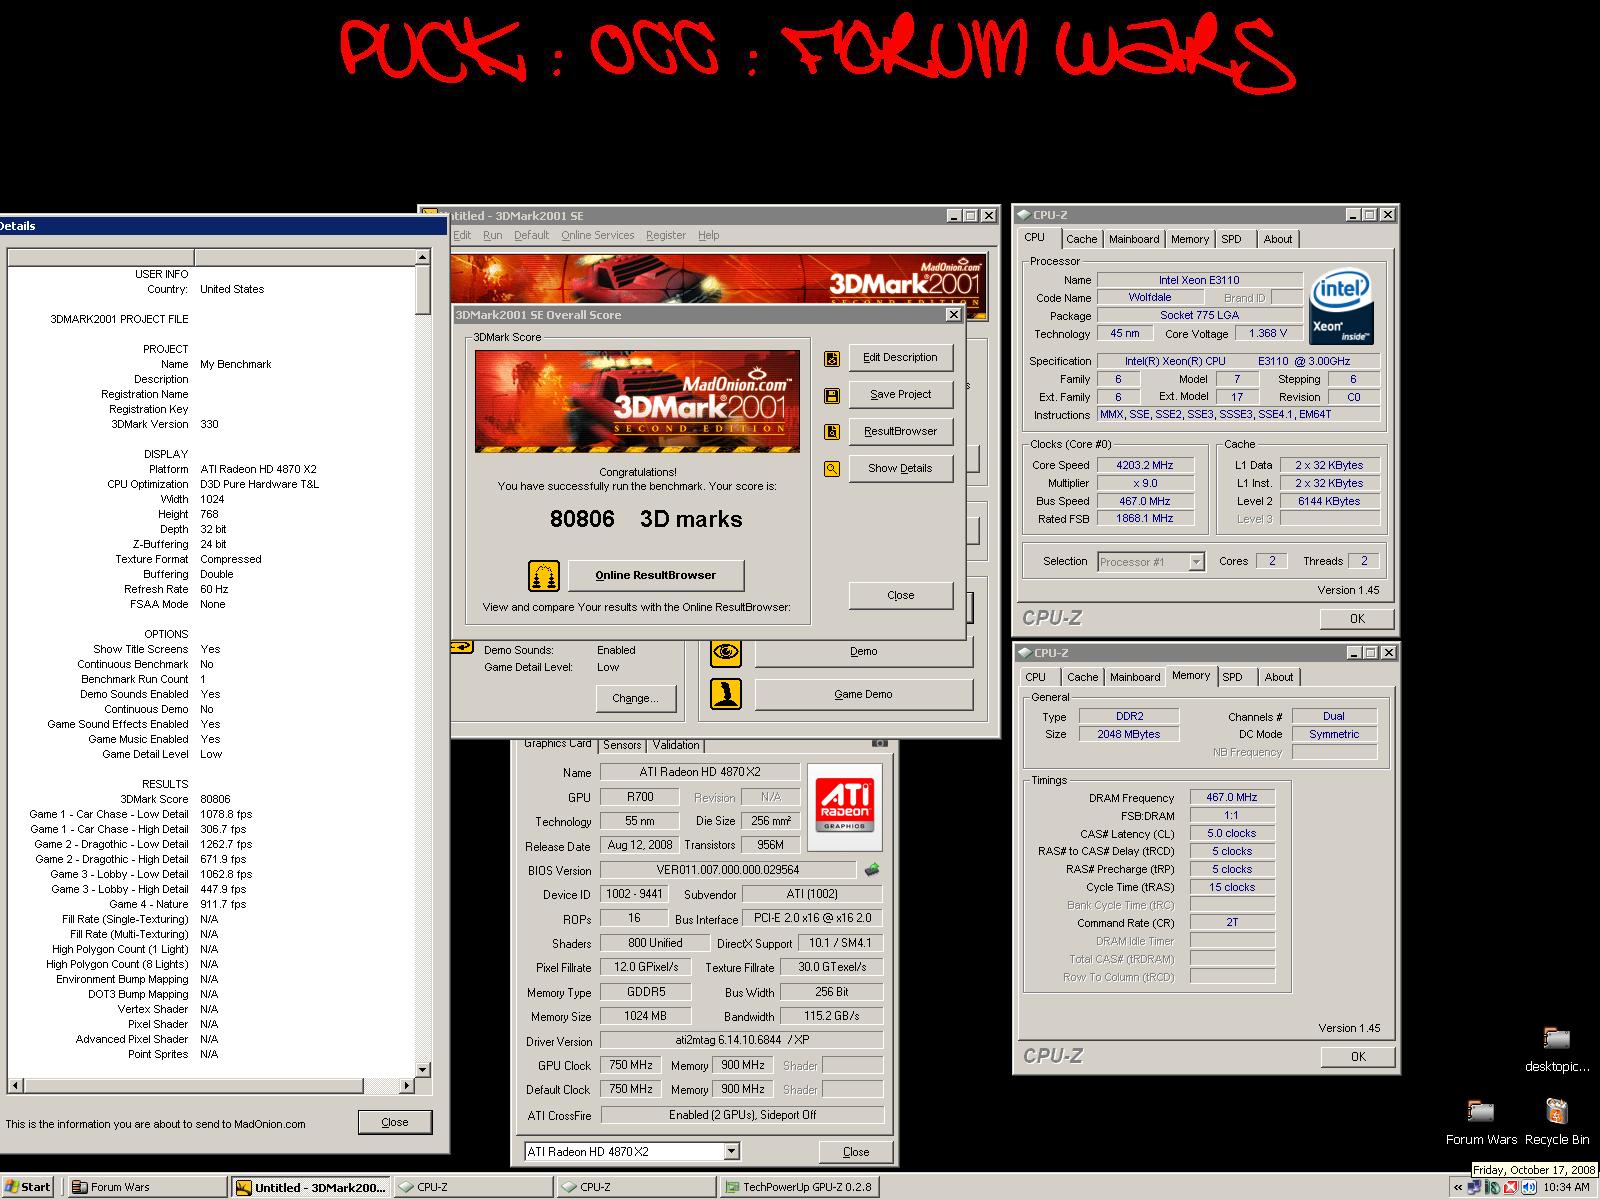Click OK in the upper CPU-Z window
Image resolution: width=1600 pixels, height=1200 pixels.
tap(1357, 619)
